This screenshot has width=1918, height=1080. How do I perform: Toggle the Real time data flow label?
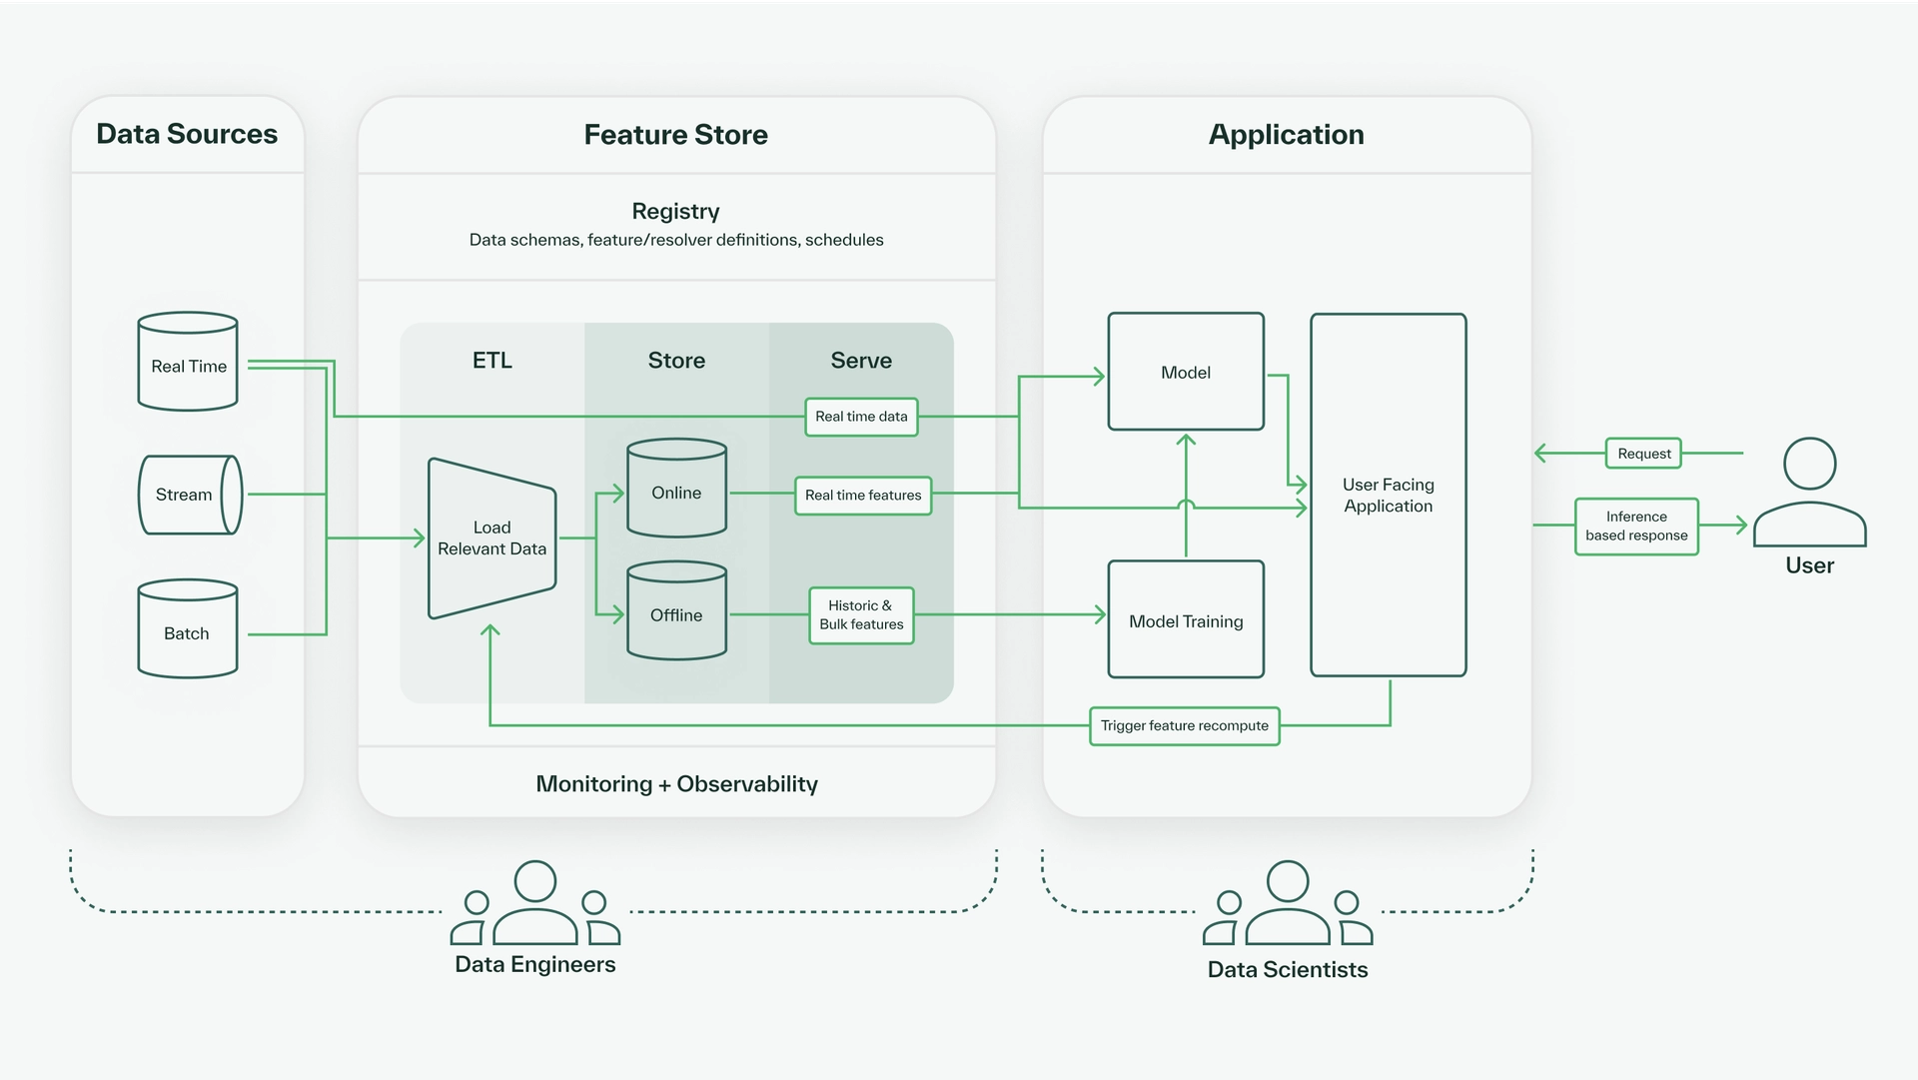tap(861, 417)
